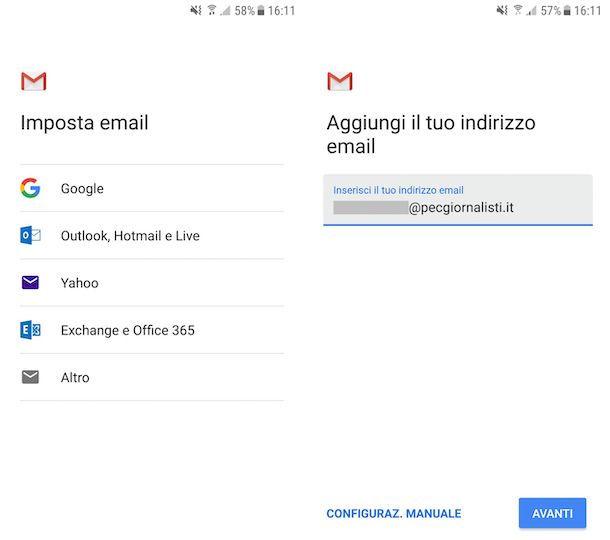Click the Imposta email heading
The image size is (610, 540).
click(x=84, y=123)
